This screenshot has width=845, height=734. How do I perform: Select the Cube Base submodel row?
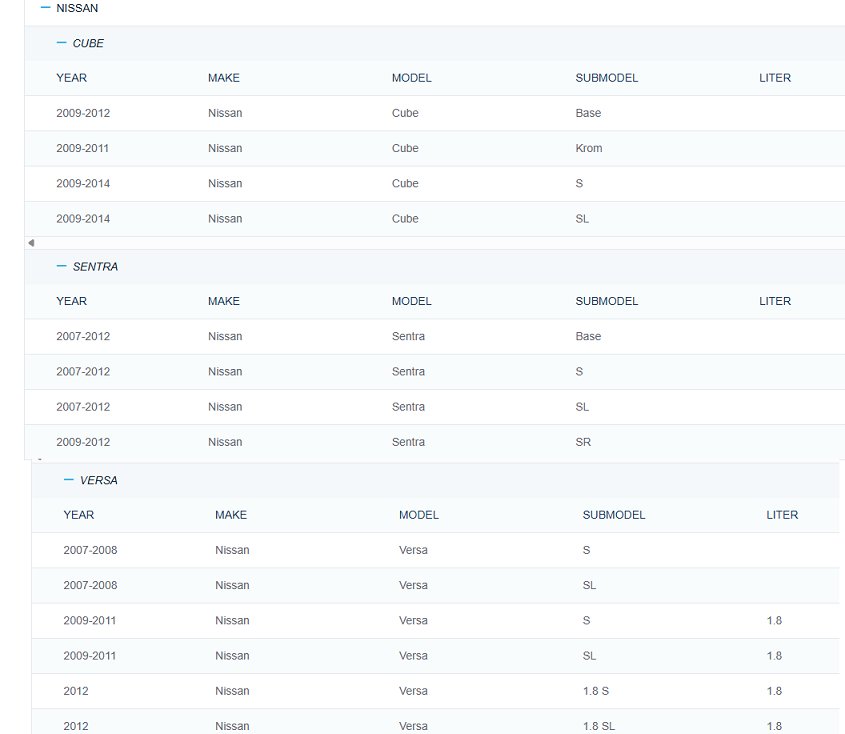tap(588, 113)
